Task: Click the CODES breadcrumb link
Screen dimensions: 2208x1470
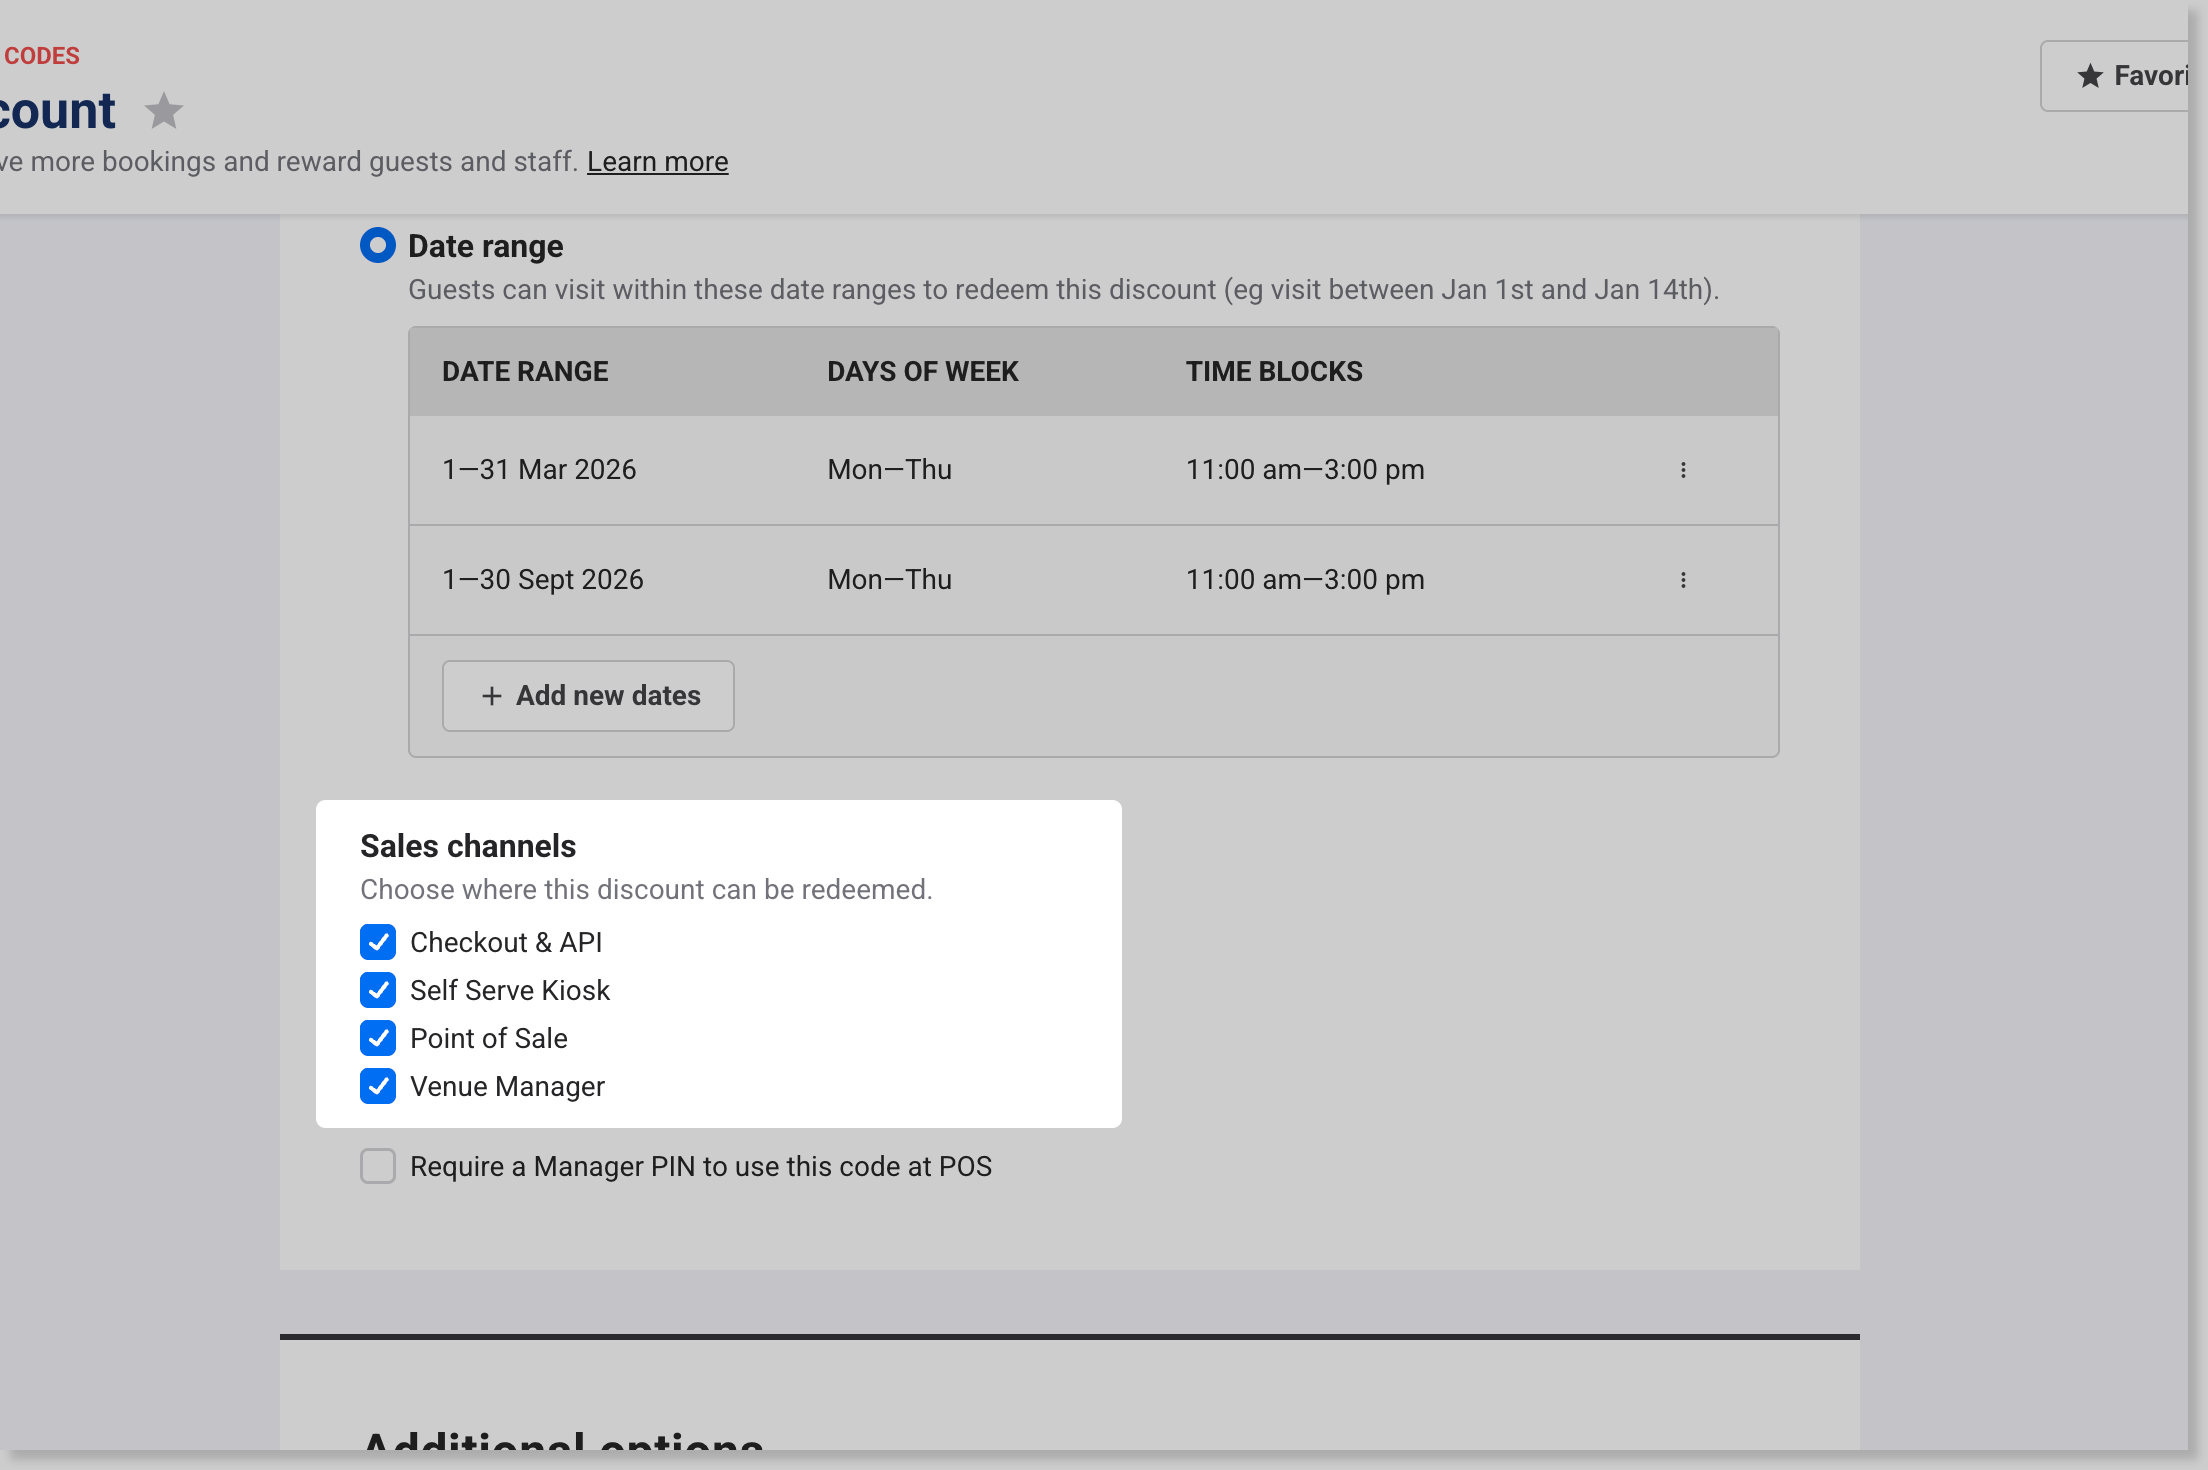Action: coord(41,56)
